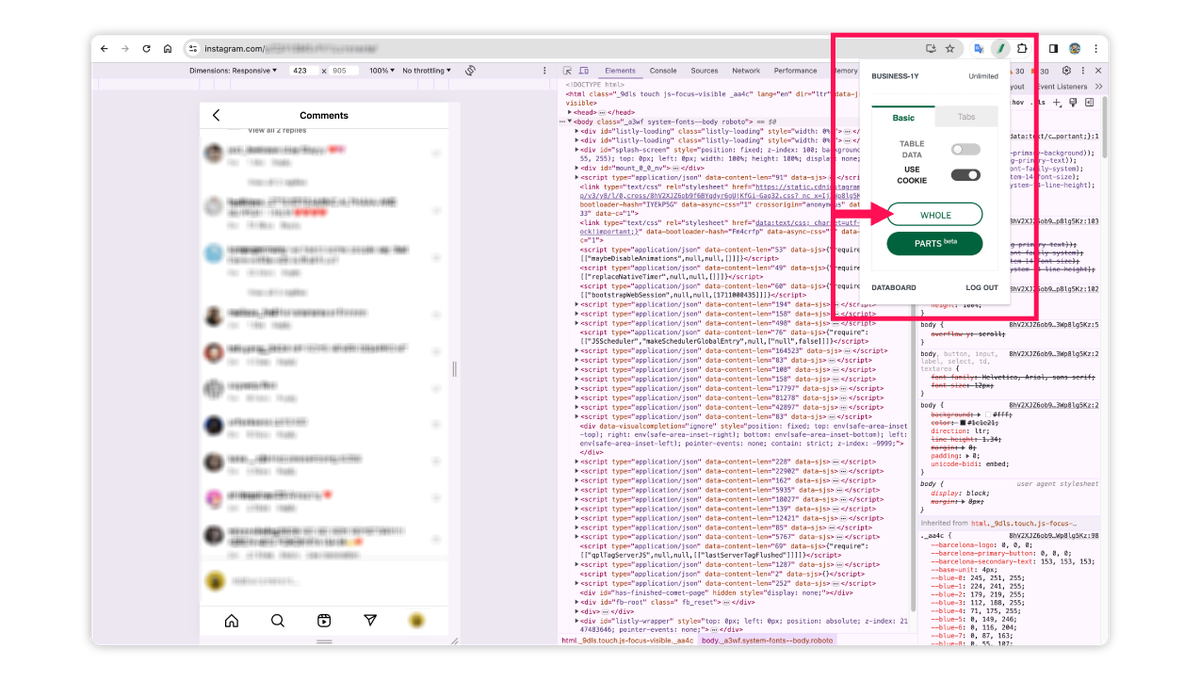Screen dimensions: 1200x681
Task: View site information icon in address bar
Action: coord(193,48)
